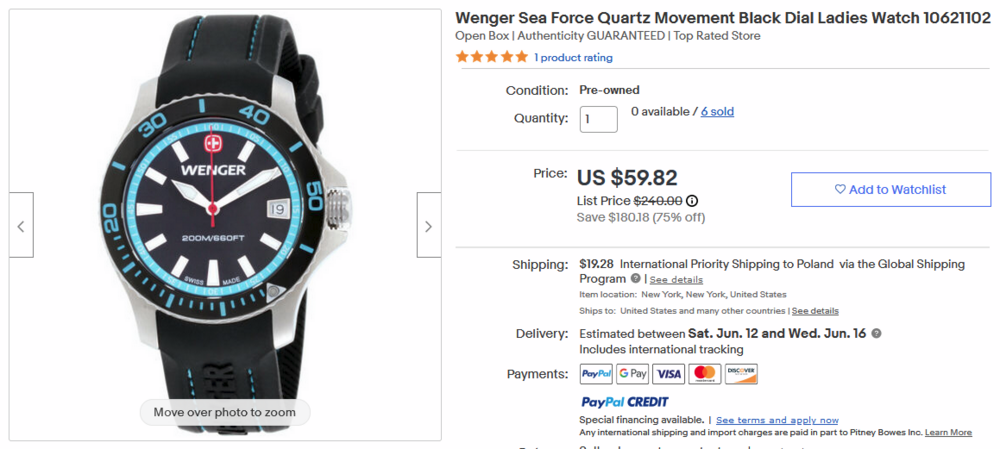
Task: Open the 6 sold link
Action: point(717,112)
